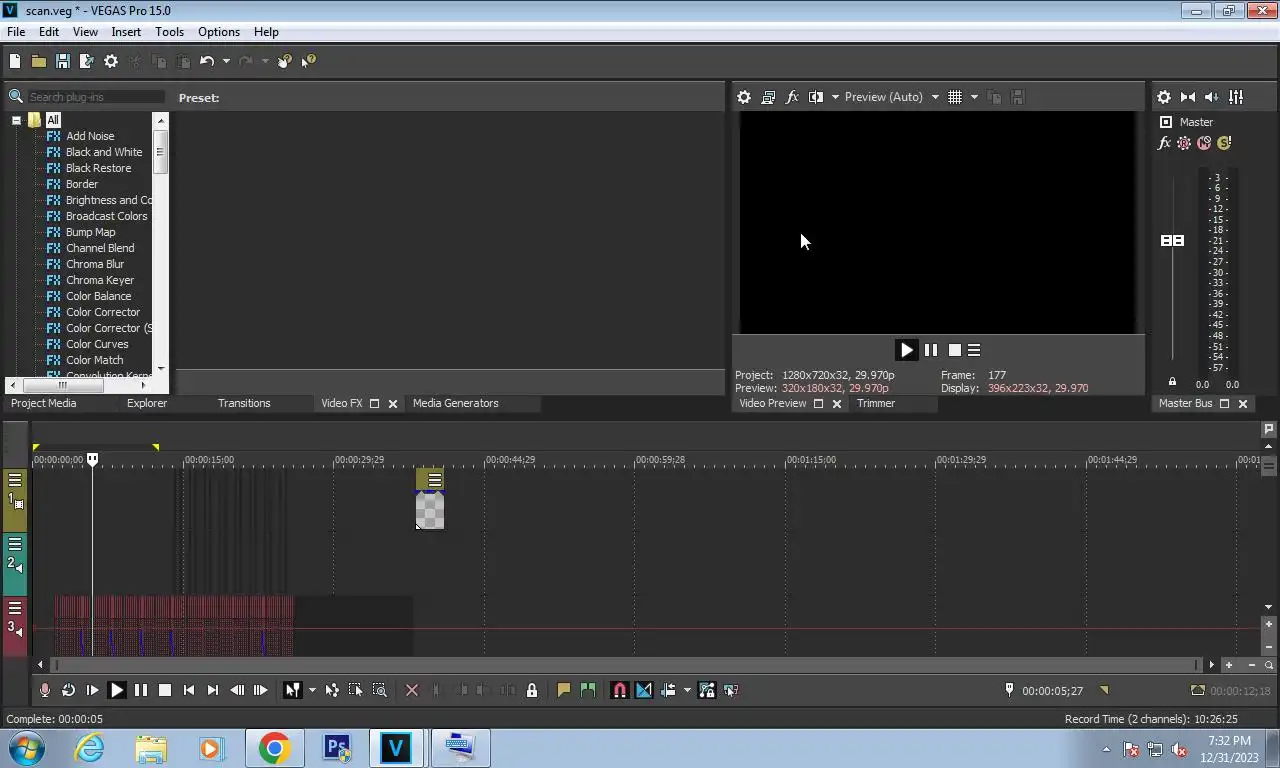Image resolution: width=1280 pixels, height=768 pixels.
Task: Click the Interactive Tutorials icon
Action: [285, 61]
